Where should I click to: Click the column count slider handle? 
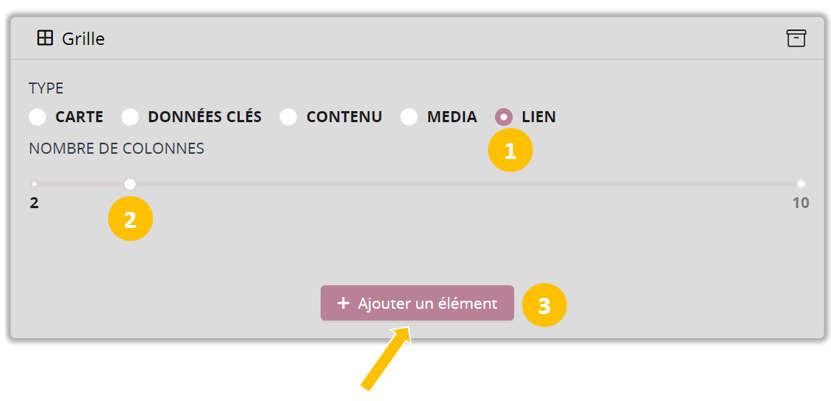tap(130, 184)
